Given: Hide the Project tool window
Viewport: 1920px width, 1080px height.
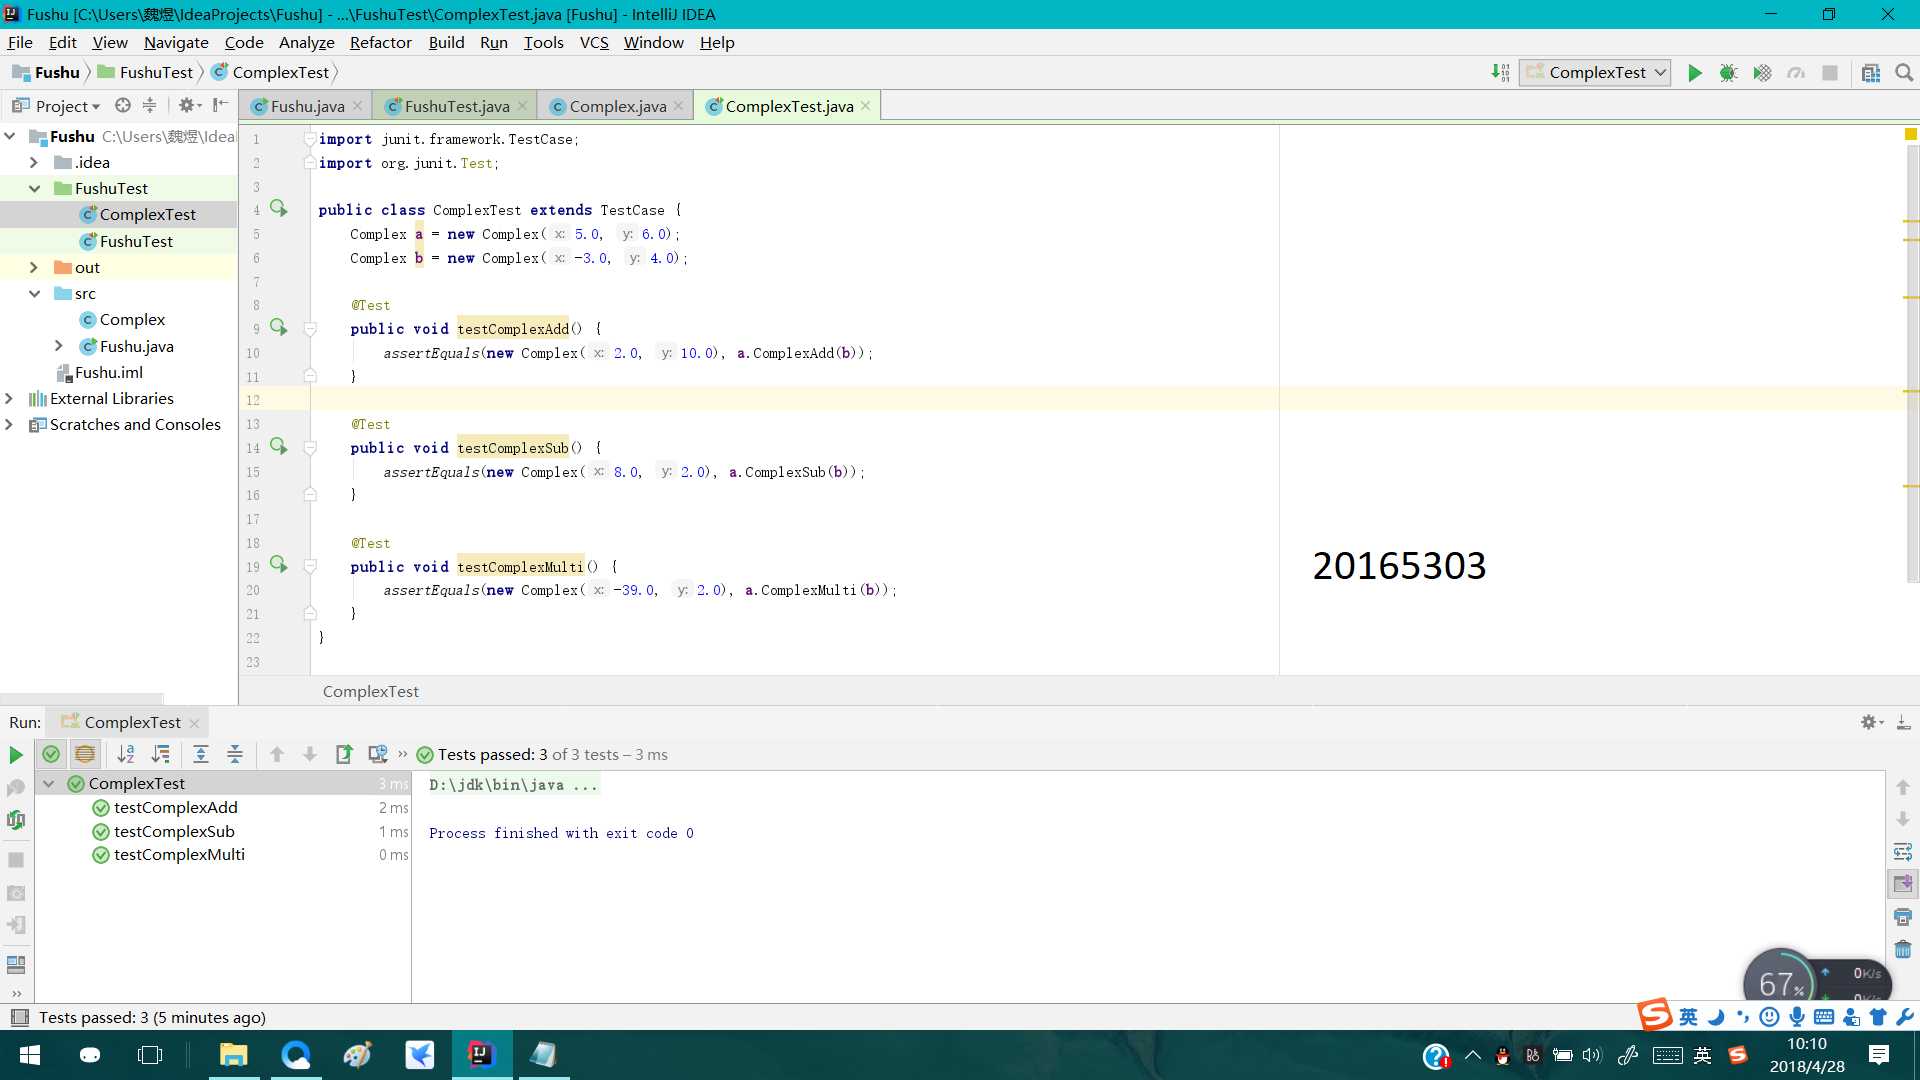Looking at the screenshot, I should click(x=220, y=105).
